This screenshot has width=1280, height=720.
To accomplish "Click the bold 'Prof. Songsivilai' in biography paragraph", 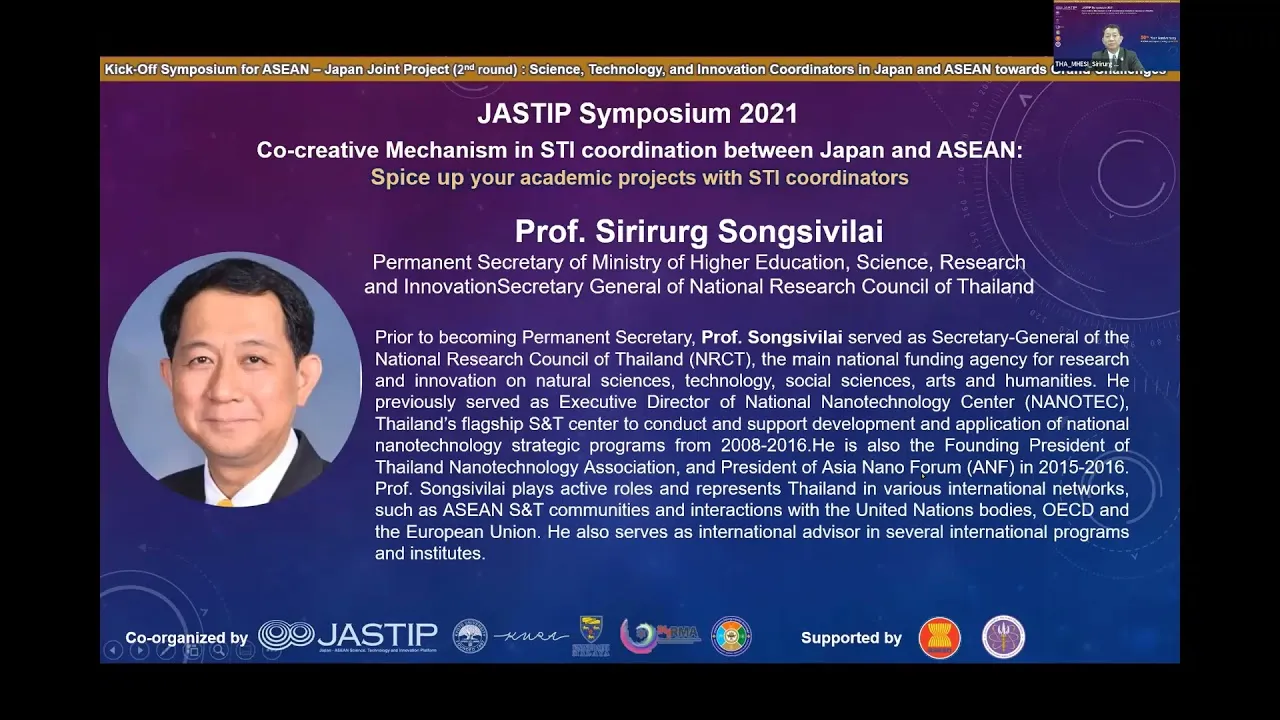I will (772, 337).
